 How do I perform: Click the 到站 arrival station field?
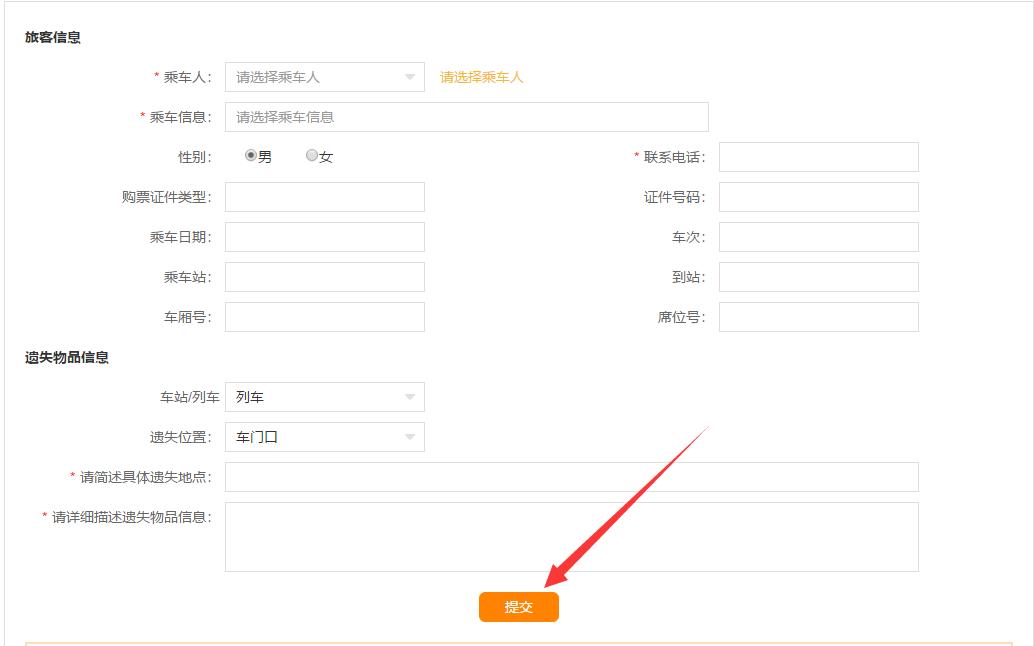coord(818,276)
